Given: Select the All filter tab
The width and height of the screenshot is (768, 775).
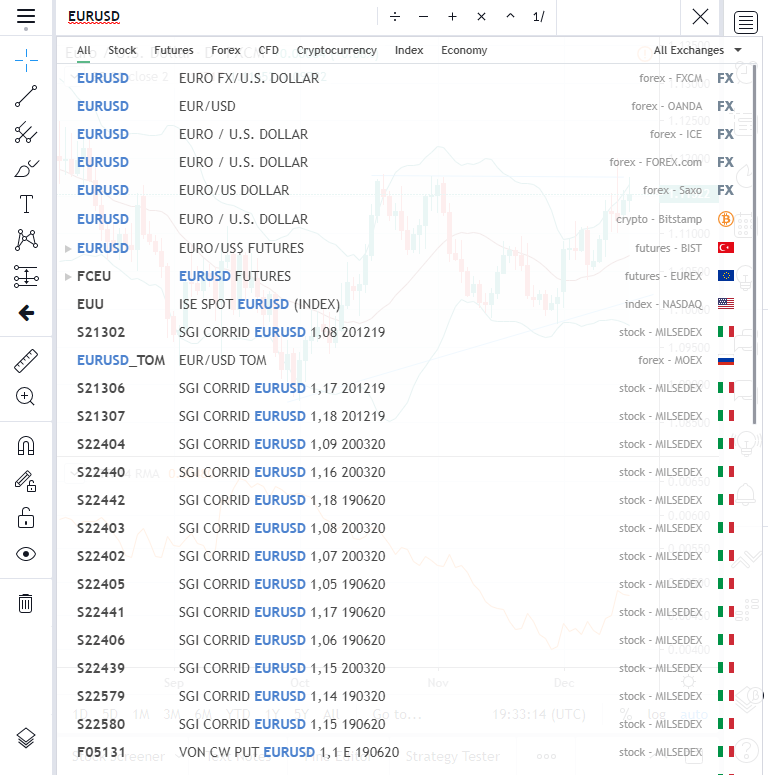Looking at the screenshot, I should tap(84, 50).
